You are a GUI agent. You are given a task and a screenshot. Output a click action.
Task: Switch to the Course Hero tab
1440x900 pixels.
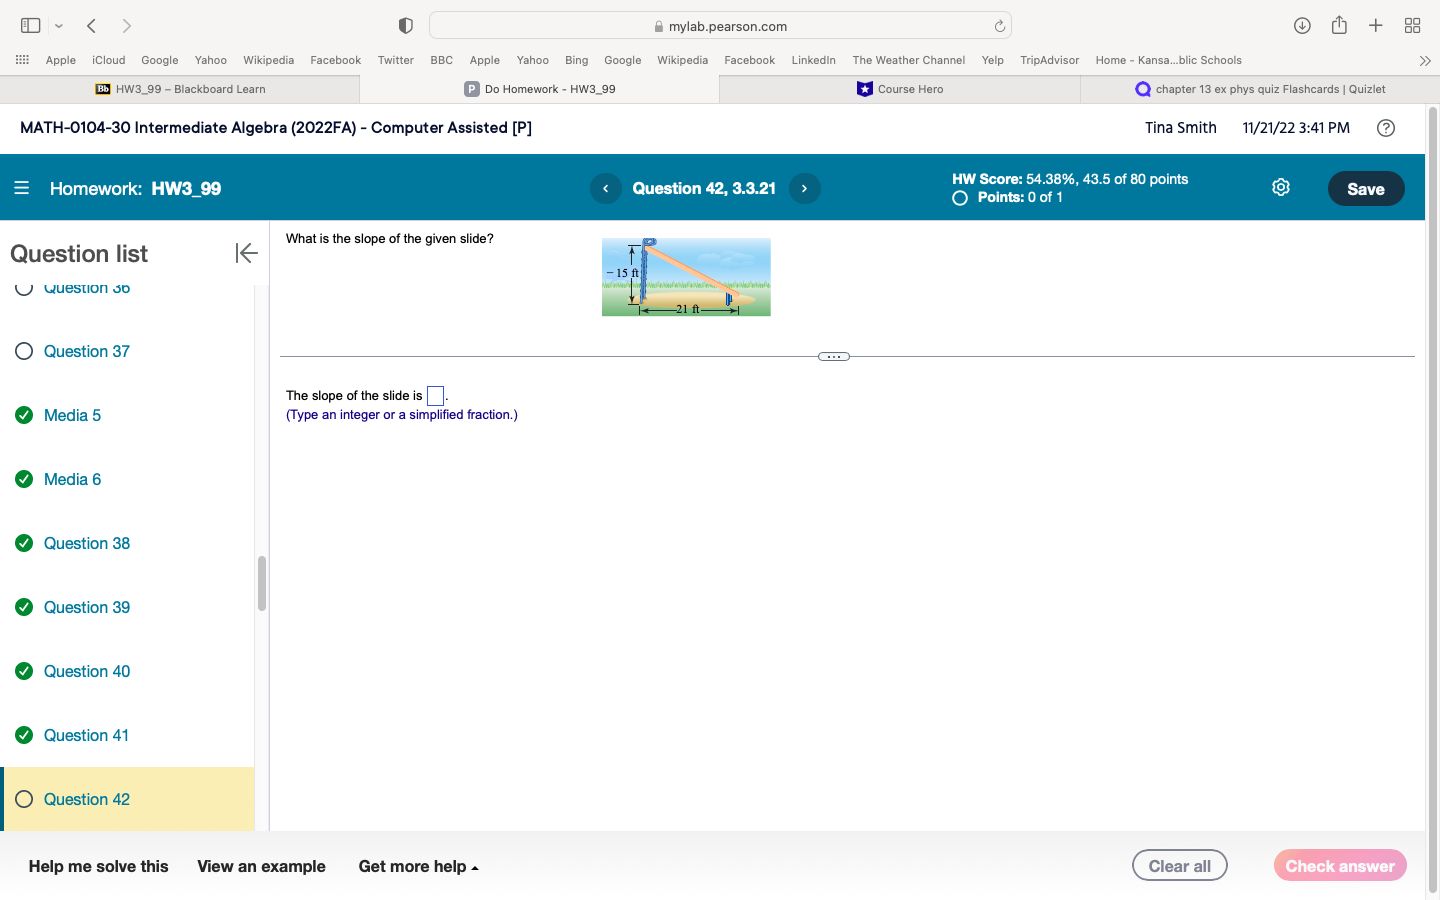(898, 89)
